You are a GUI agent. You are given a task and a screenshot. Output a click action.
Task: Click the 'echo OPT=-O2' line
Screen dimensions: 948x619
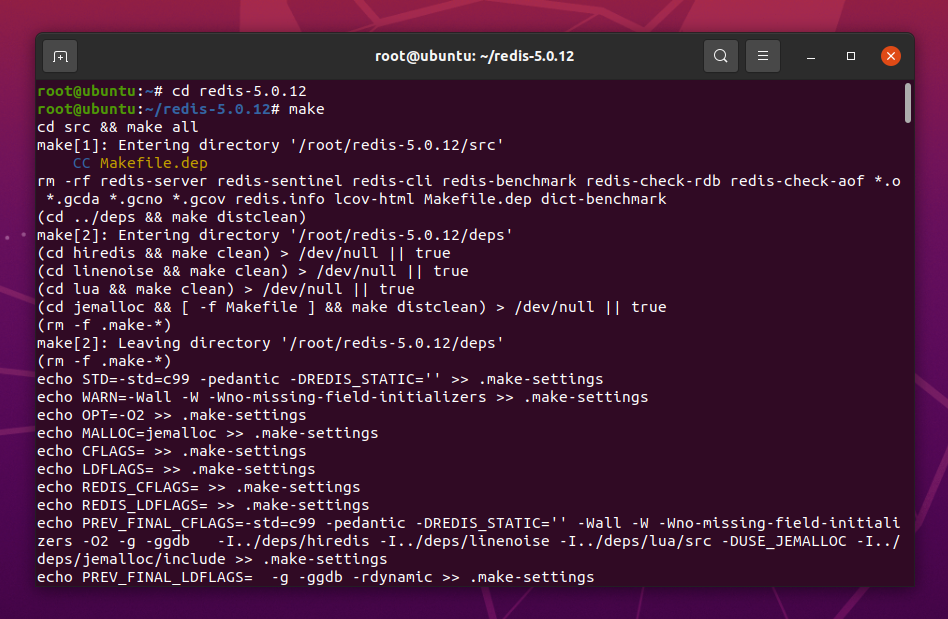172,415
